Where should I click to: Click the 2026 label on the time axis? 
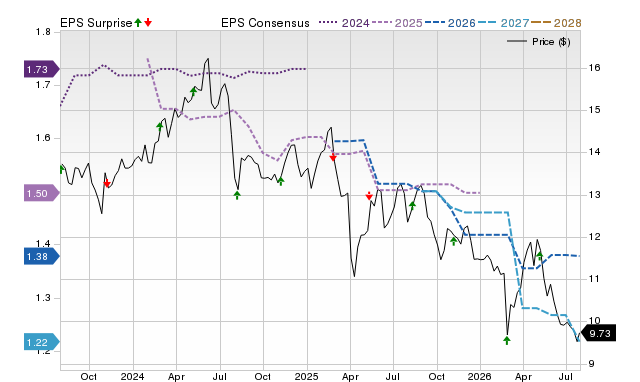click(480, 376)
